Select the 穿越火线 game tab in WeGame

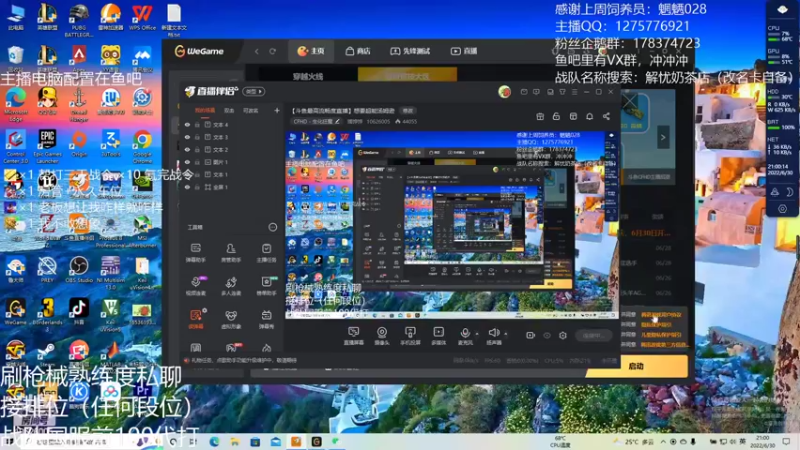(x=308, y=77)
